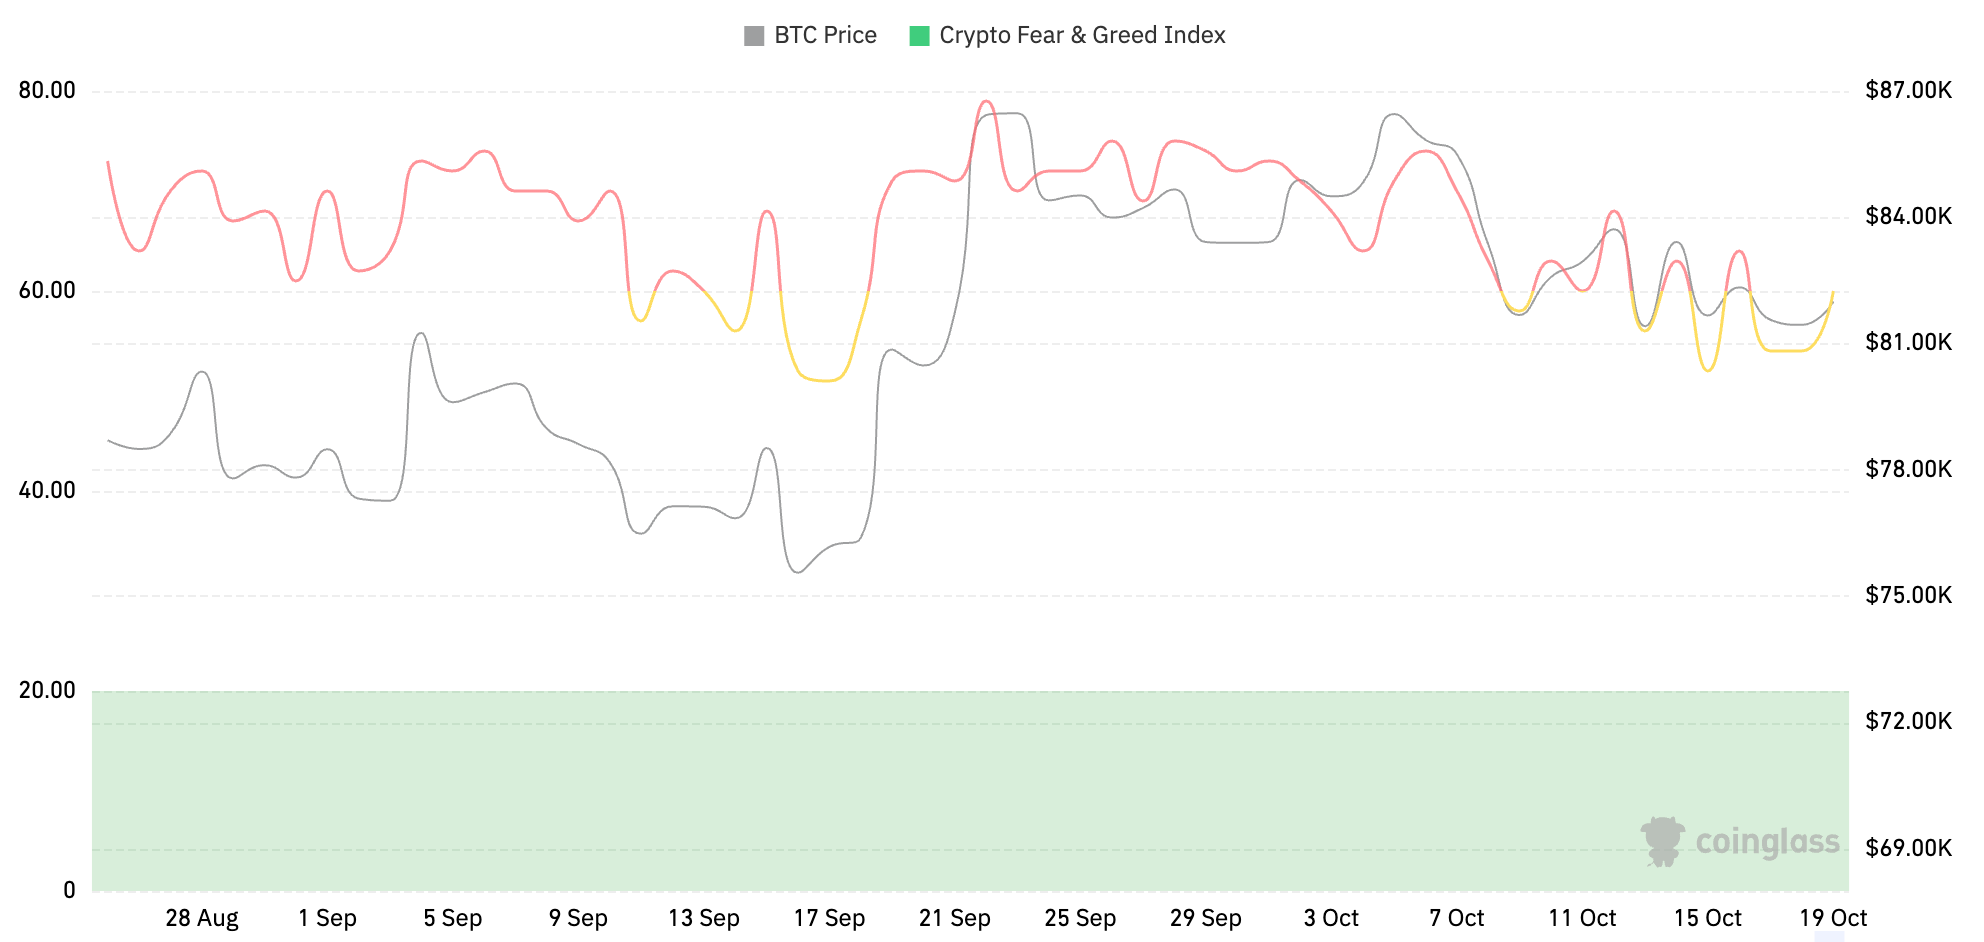Click the 20.00 index axis label

[47, 690]
